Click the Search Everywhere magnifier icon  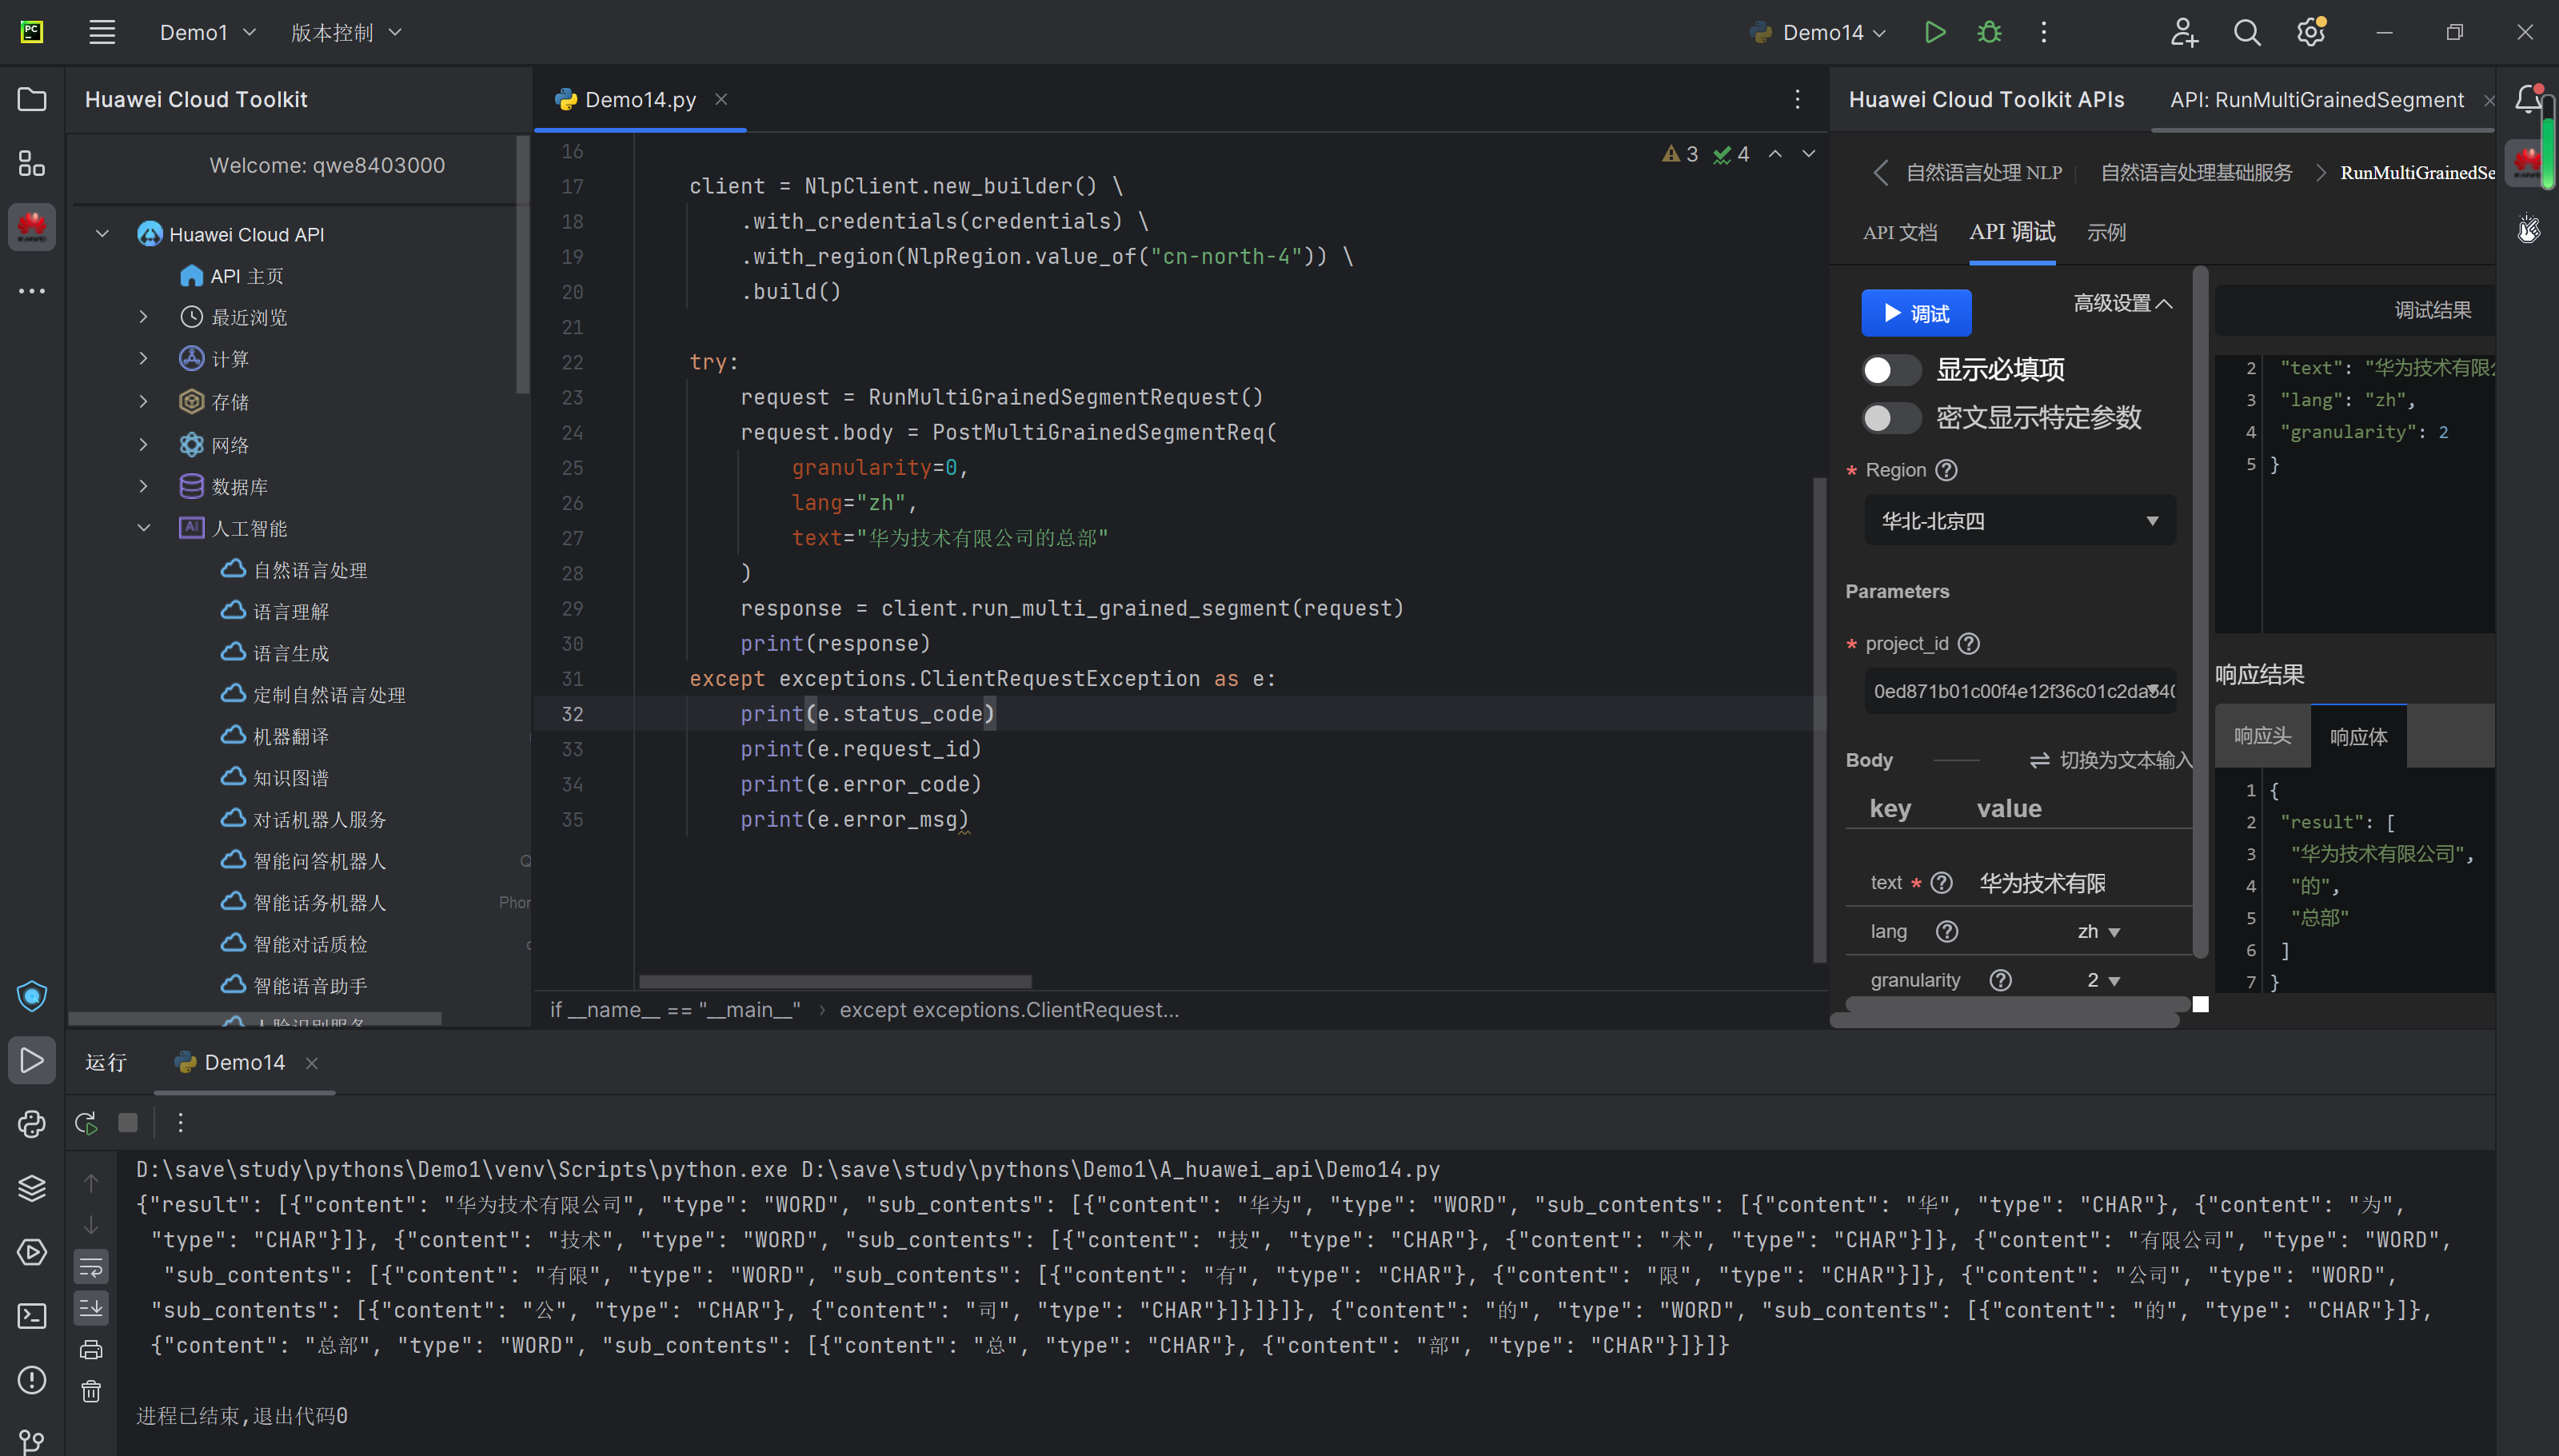(2247, 32)
